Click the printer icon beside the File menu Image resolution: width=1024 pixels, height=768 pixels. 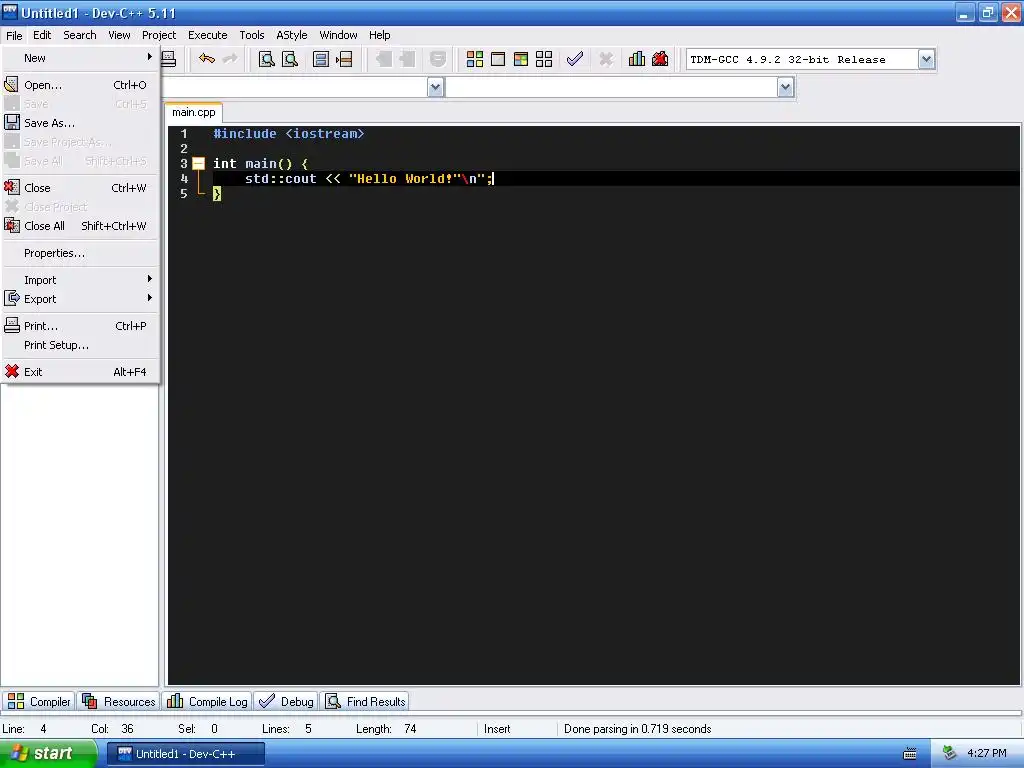(x=168, y=59)
